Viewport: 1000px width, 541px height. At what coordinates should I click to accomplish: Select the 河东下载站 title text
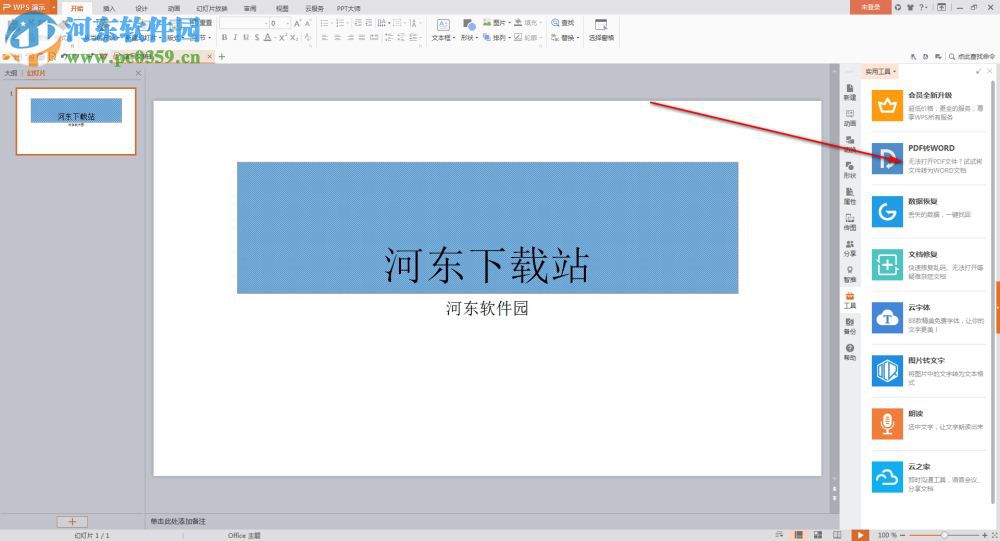pyautogui.click(x=486, y=265)
